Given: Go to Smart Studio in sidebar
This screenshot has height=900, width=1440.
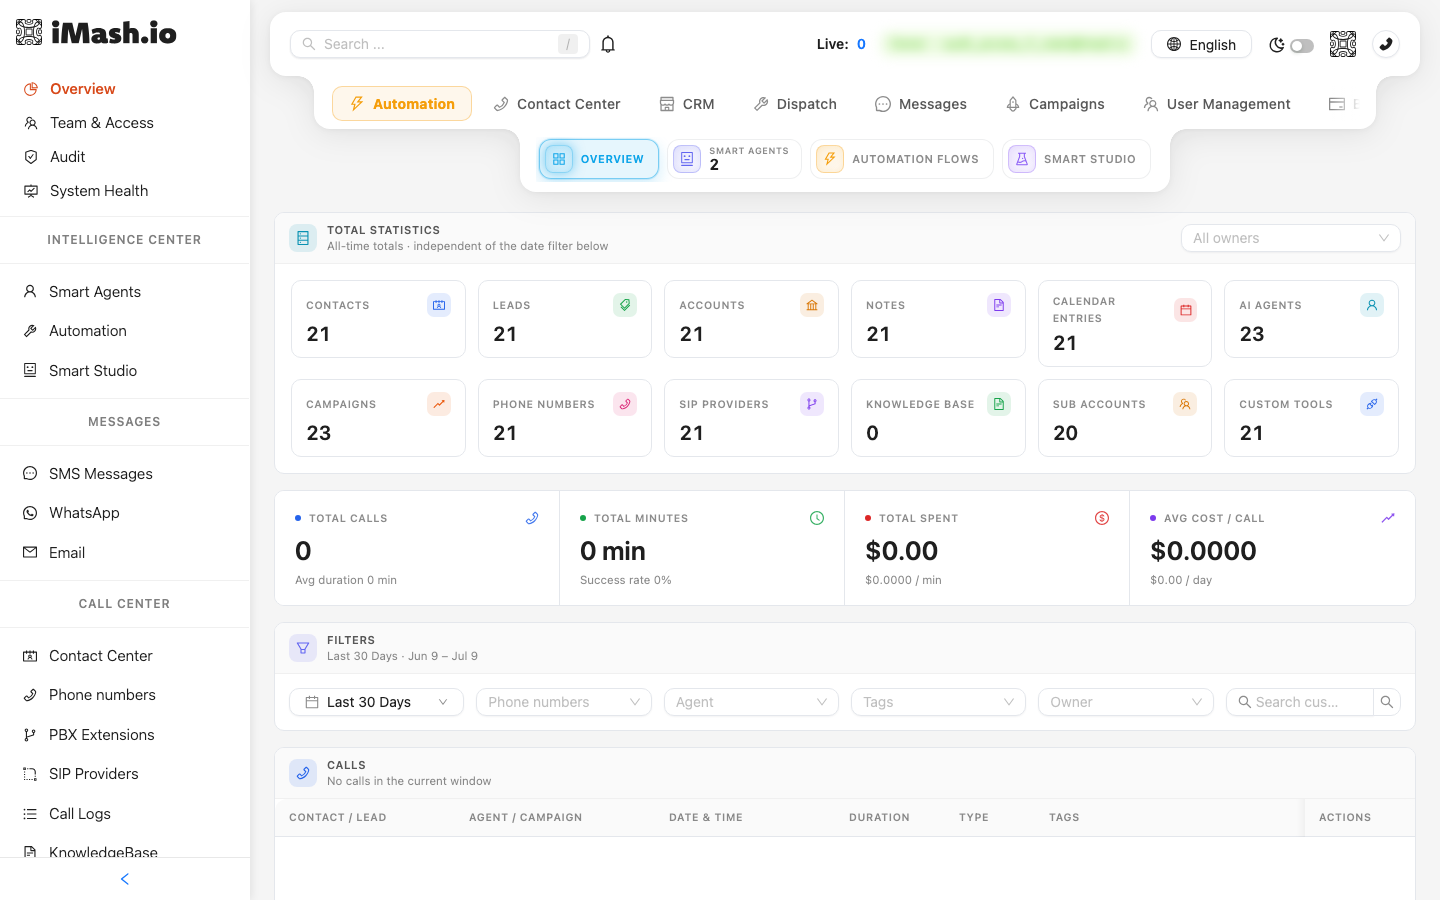Looking at the screenshot, I should 93,370.
